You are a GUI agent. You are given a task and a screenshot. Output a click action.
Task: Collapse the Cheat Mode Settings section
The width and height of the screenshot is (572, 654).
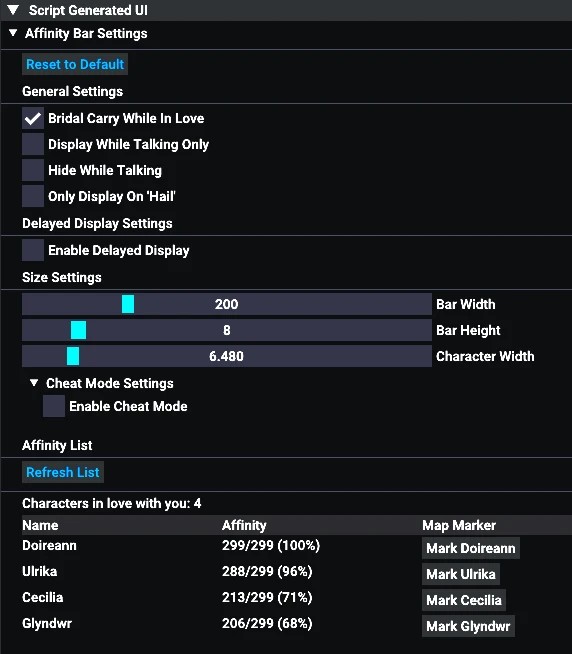click(34, 383)
